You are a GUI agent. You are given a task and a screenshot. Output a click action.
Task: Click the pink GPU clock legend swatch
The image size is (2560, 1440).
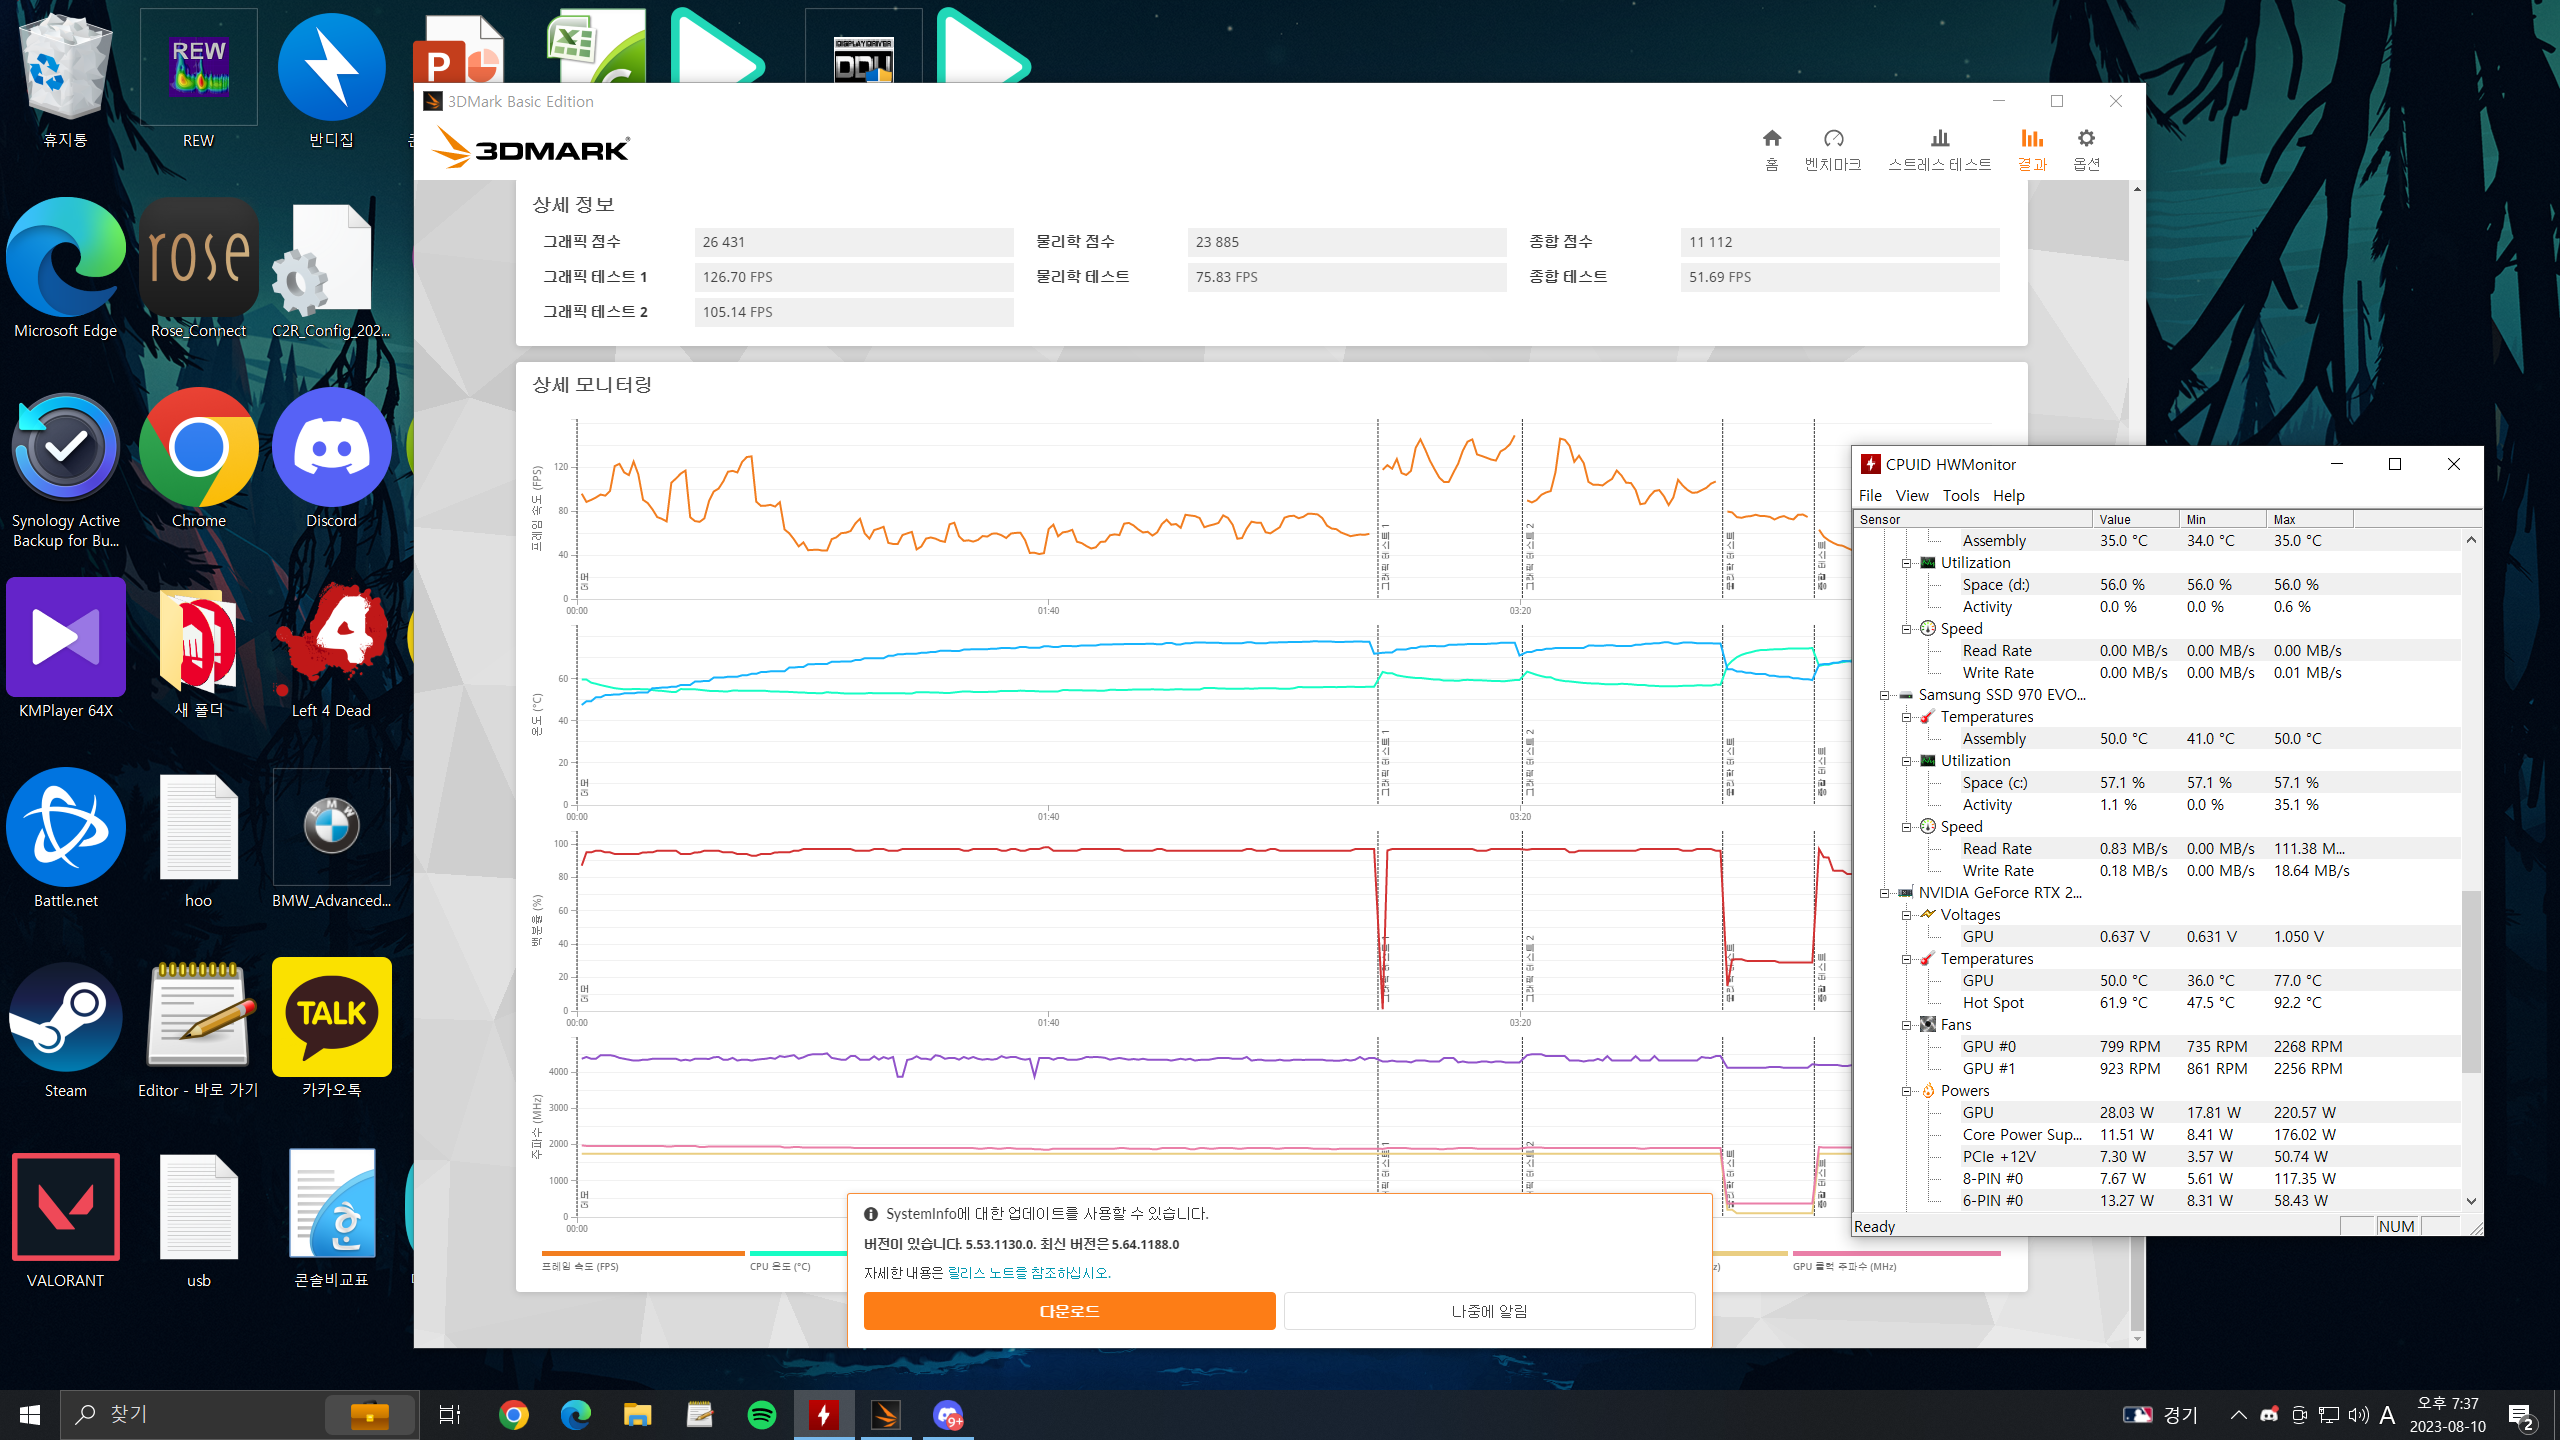(1896, 1253)
